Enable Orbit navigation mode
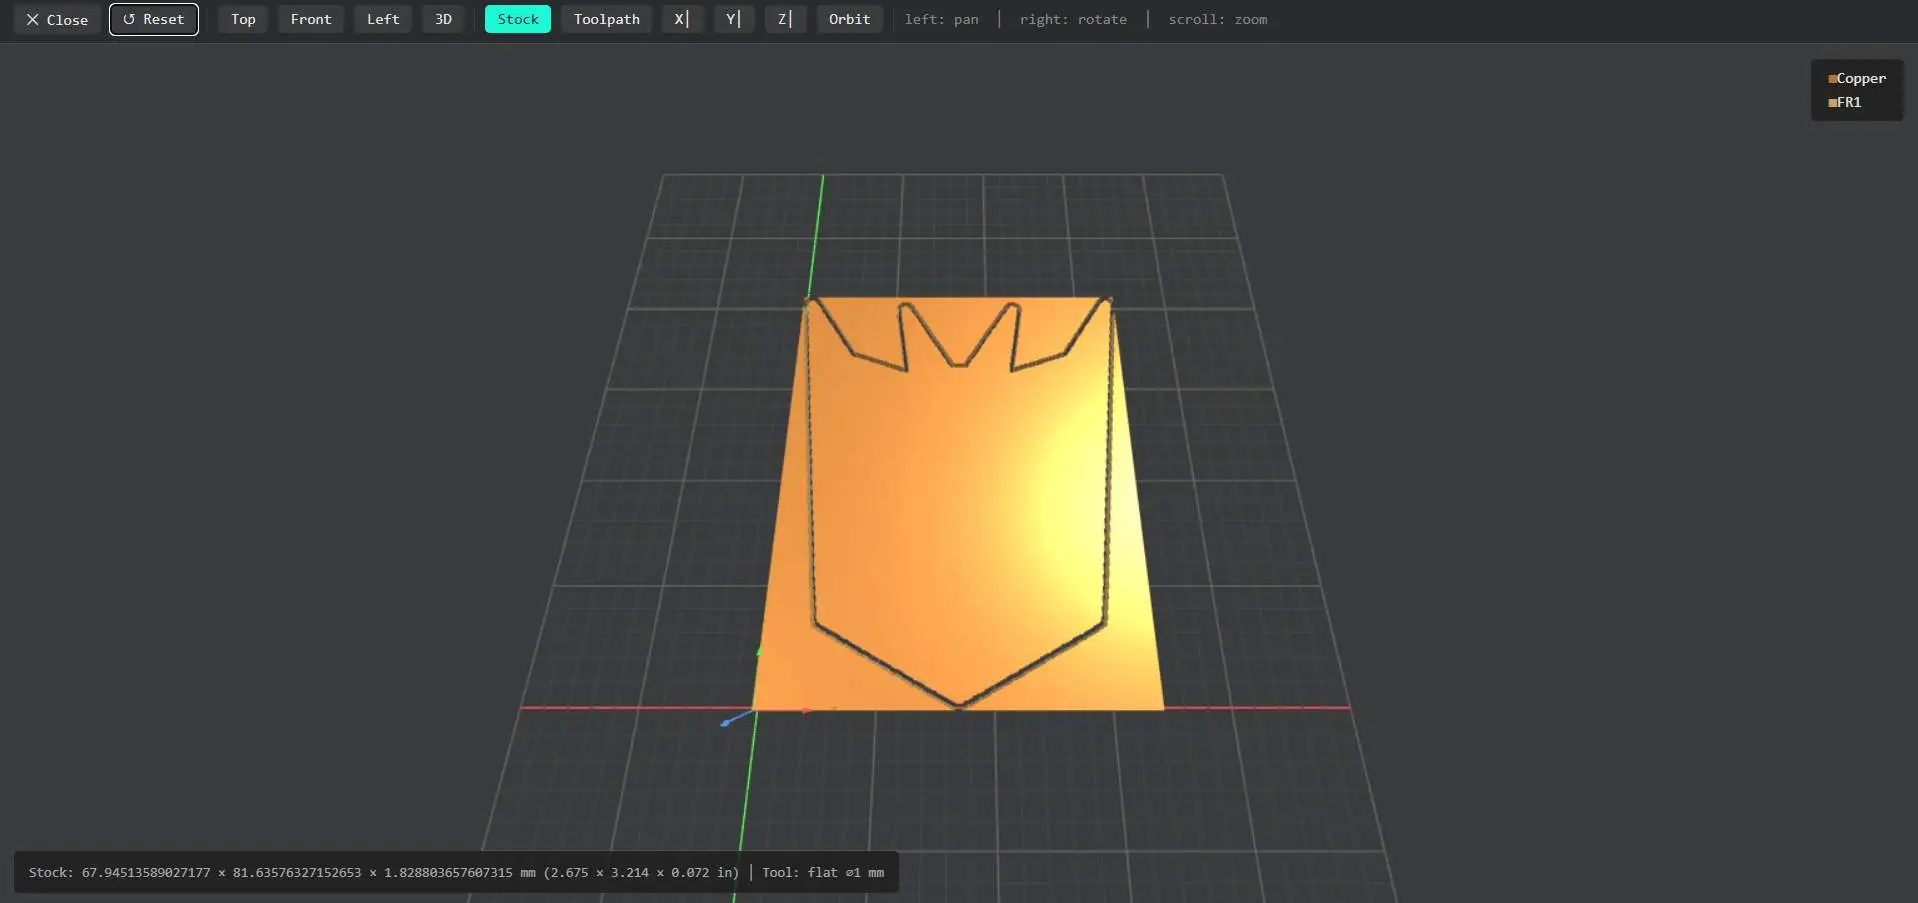This screenshot has height=903, width=1918. coord(849,19)
